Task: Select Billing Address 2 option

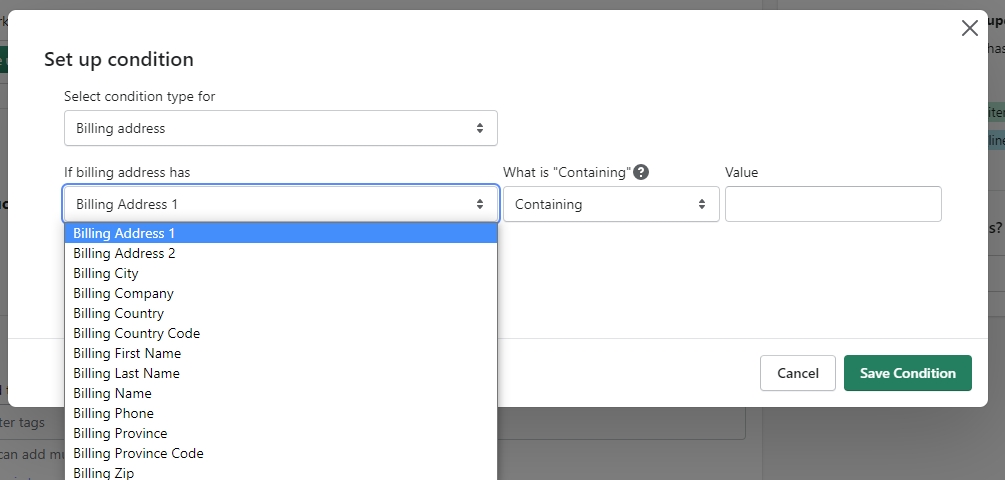Action: [x=124, y=253]
